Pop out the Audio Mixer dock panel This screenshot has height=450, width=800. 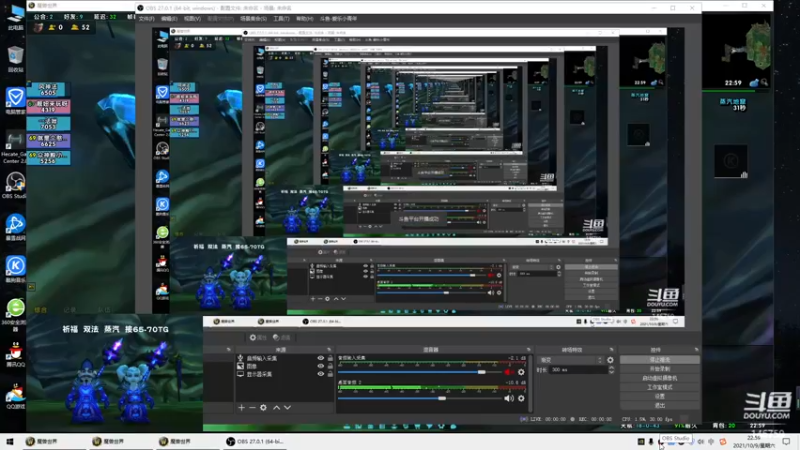(x=528, y=349)
